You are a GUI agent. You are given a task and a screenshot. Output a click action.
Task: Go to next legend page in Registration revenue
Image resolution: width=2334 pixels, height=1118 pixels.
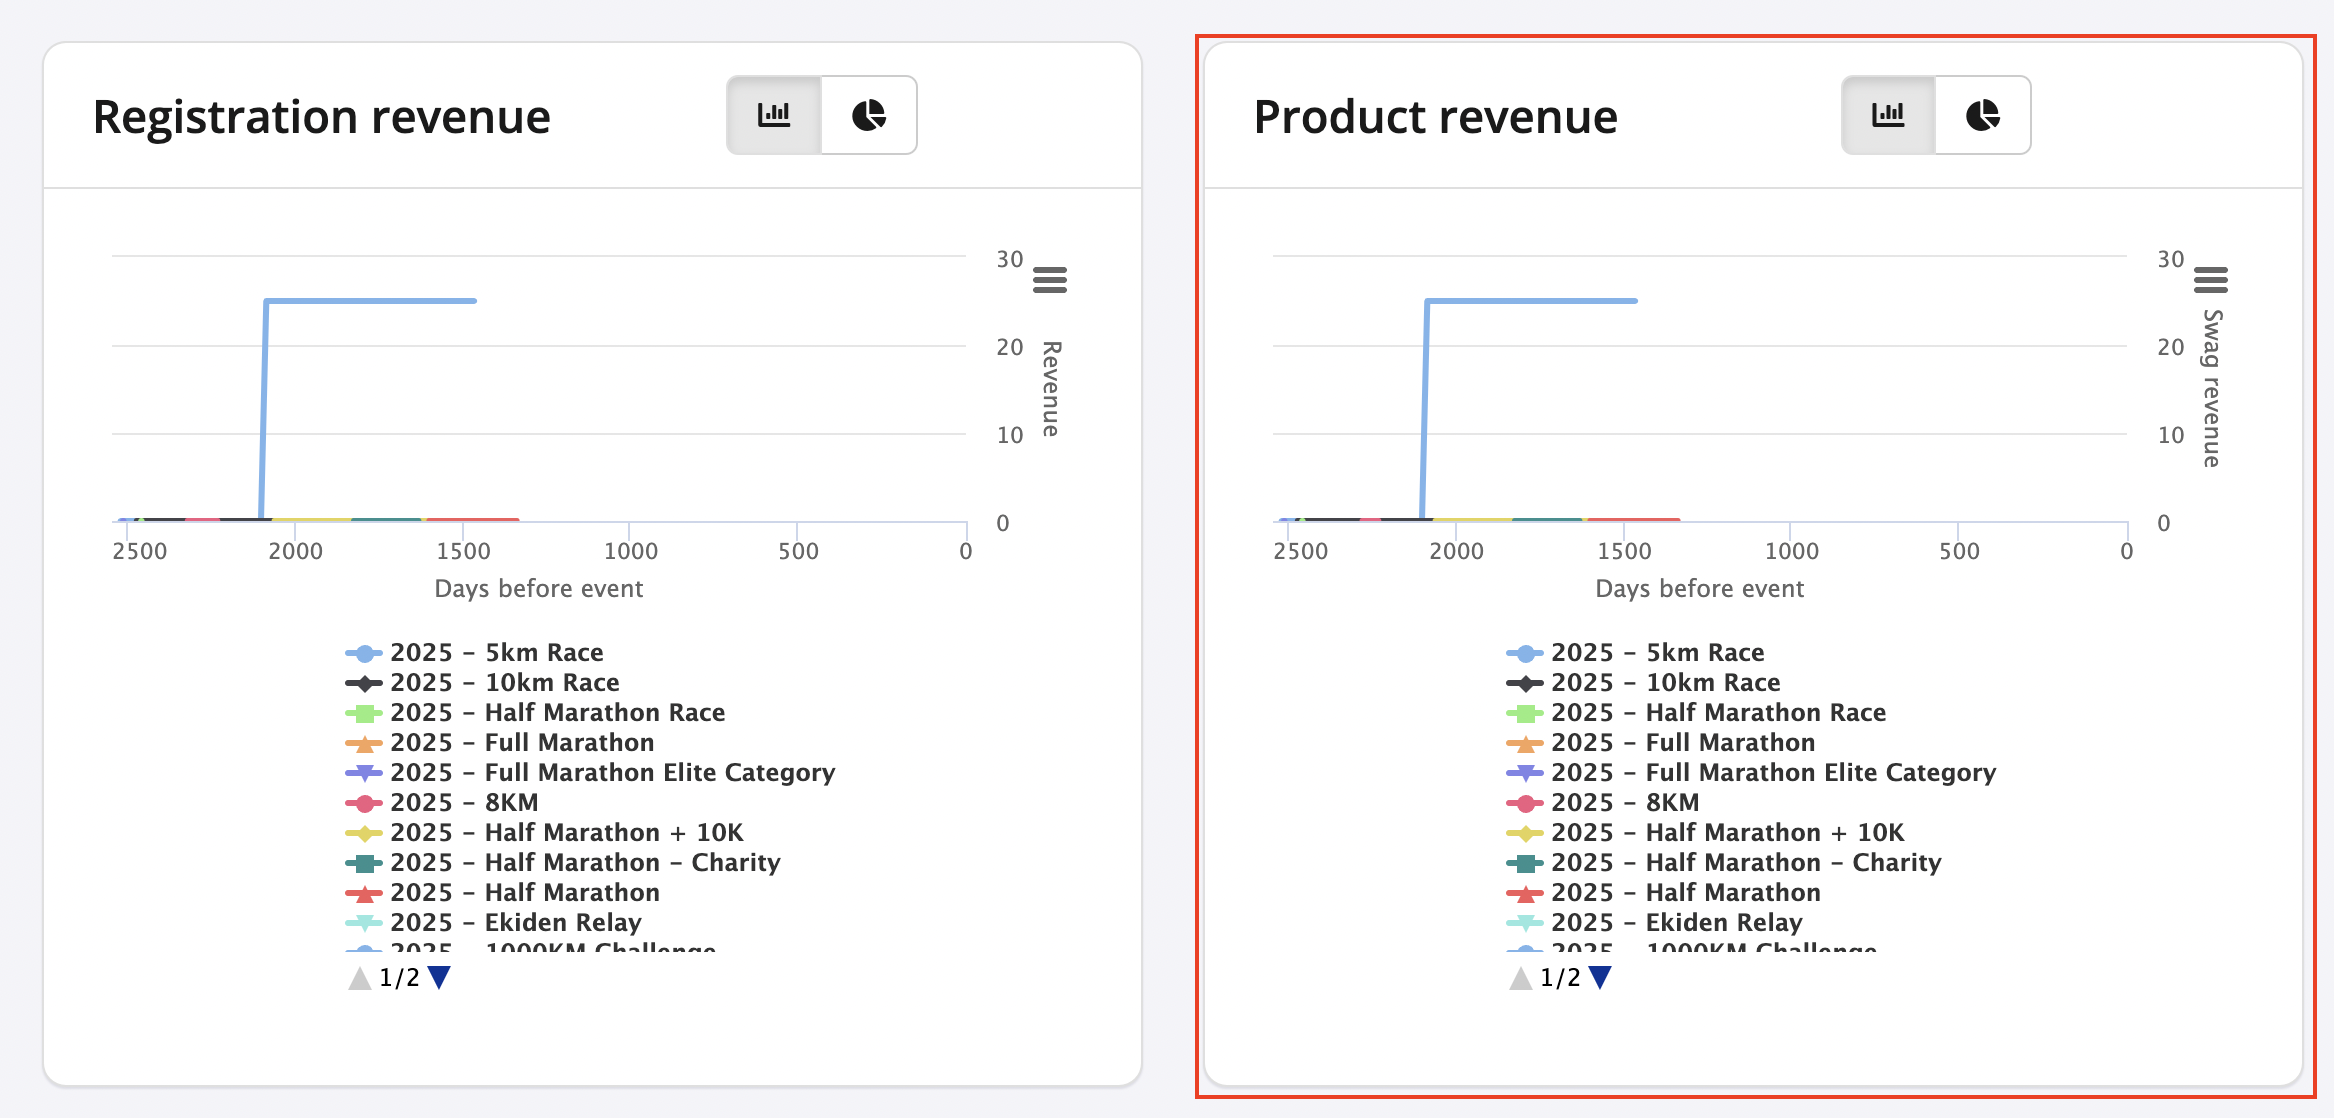click(x=439, y=977)
